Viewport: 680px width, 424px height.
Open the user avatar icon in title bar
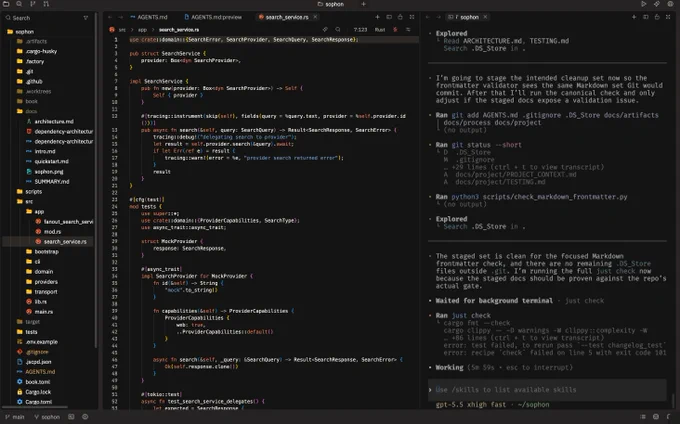coord(670,4)
